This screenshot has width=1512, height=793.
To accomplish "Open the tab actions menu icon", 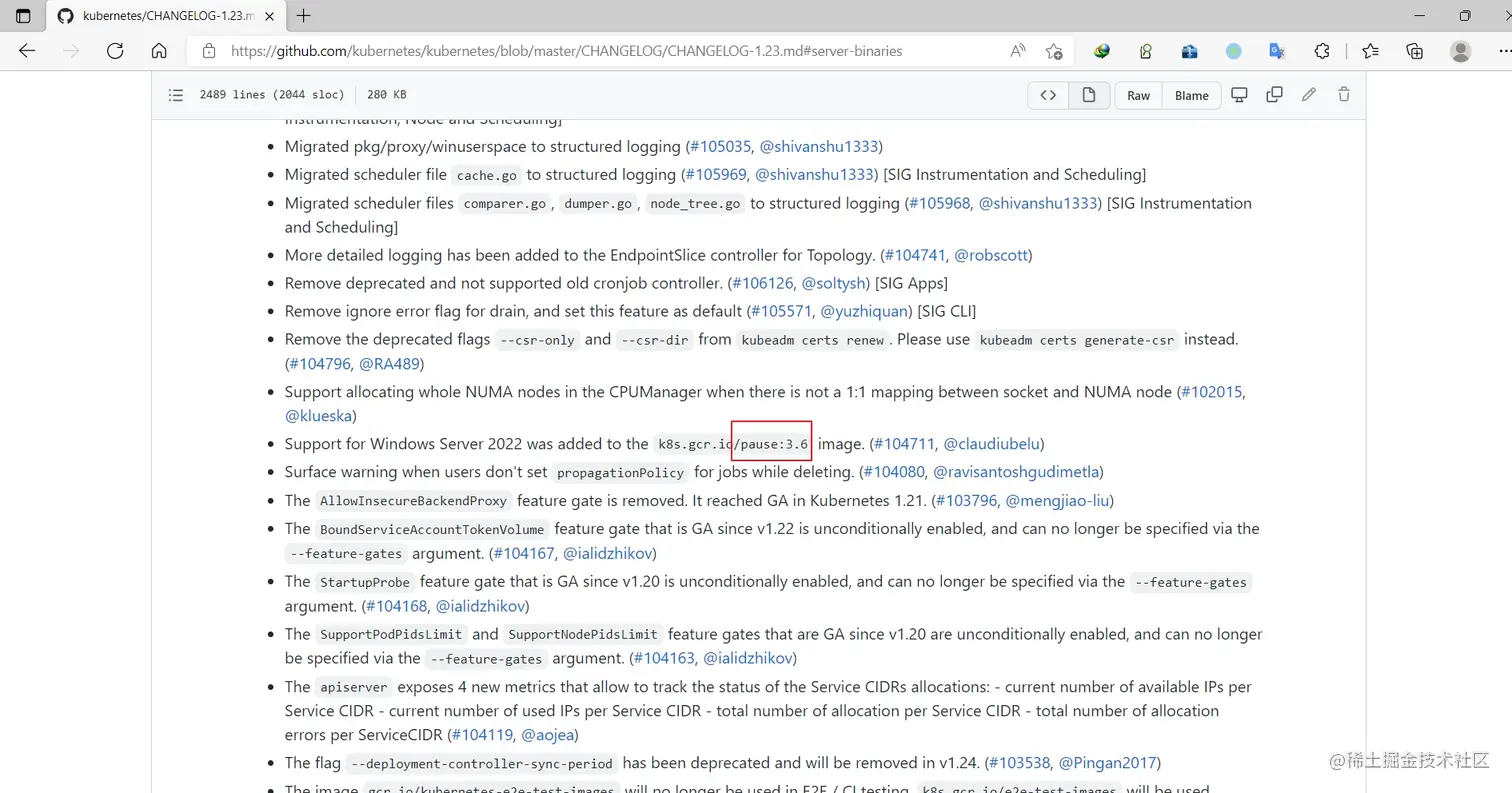I will click(x=23, y=16).
